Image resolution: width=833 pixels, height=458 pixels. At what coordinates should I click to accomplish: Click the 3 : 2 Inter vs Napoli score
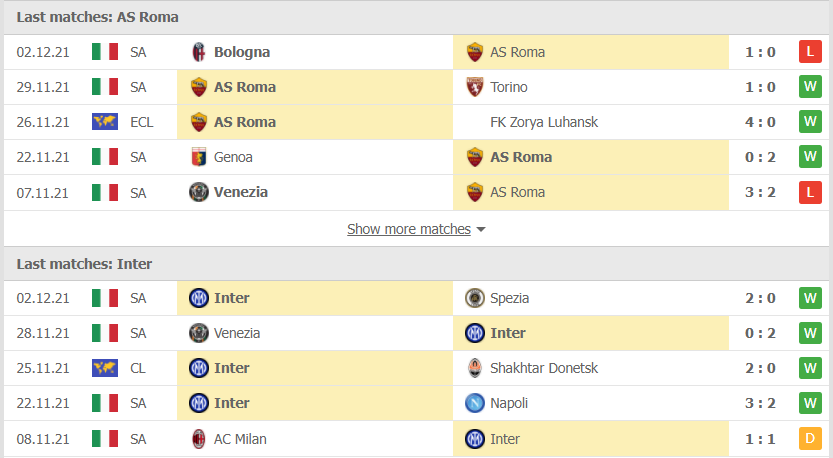[760, 403]
